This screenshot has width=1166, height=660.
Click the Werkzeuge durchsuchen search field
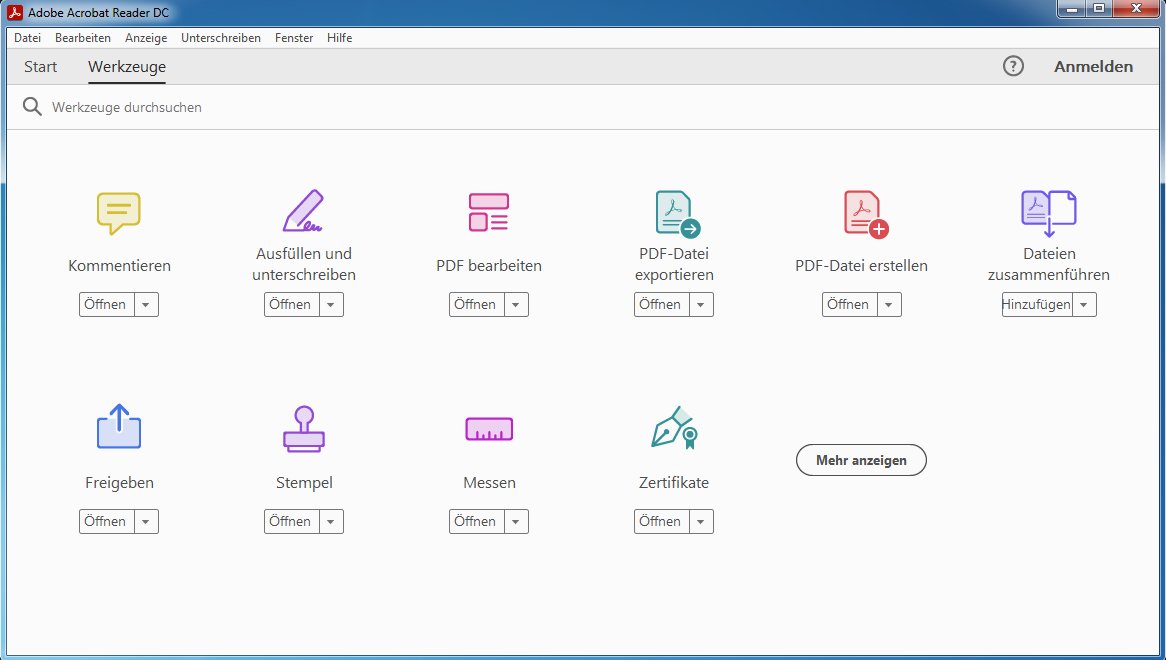[x=300, y=107]
